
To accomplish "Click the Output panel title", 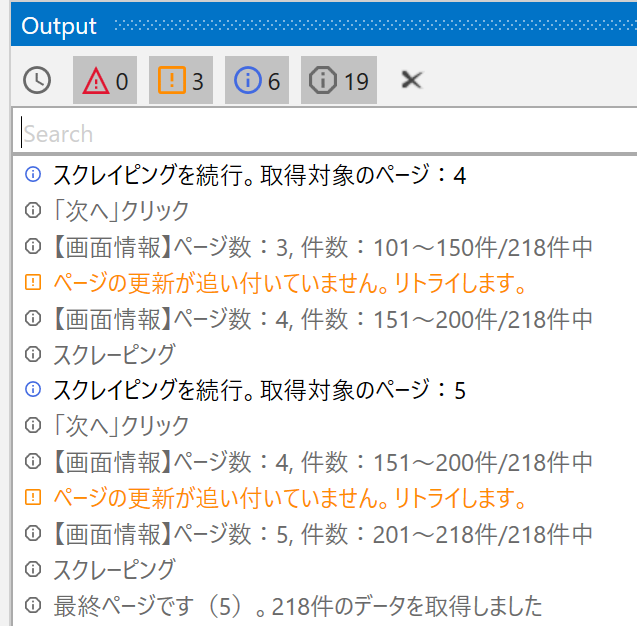I will pyautogui.click(x=59, y=26).
